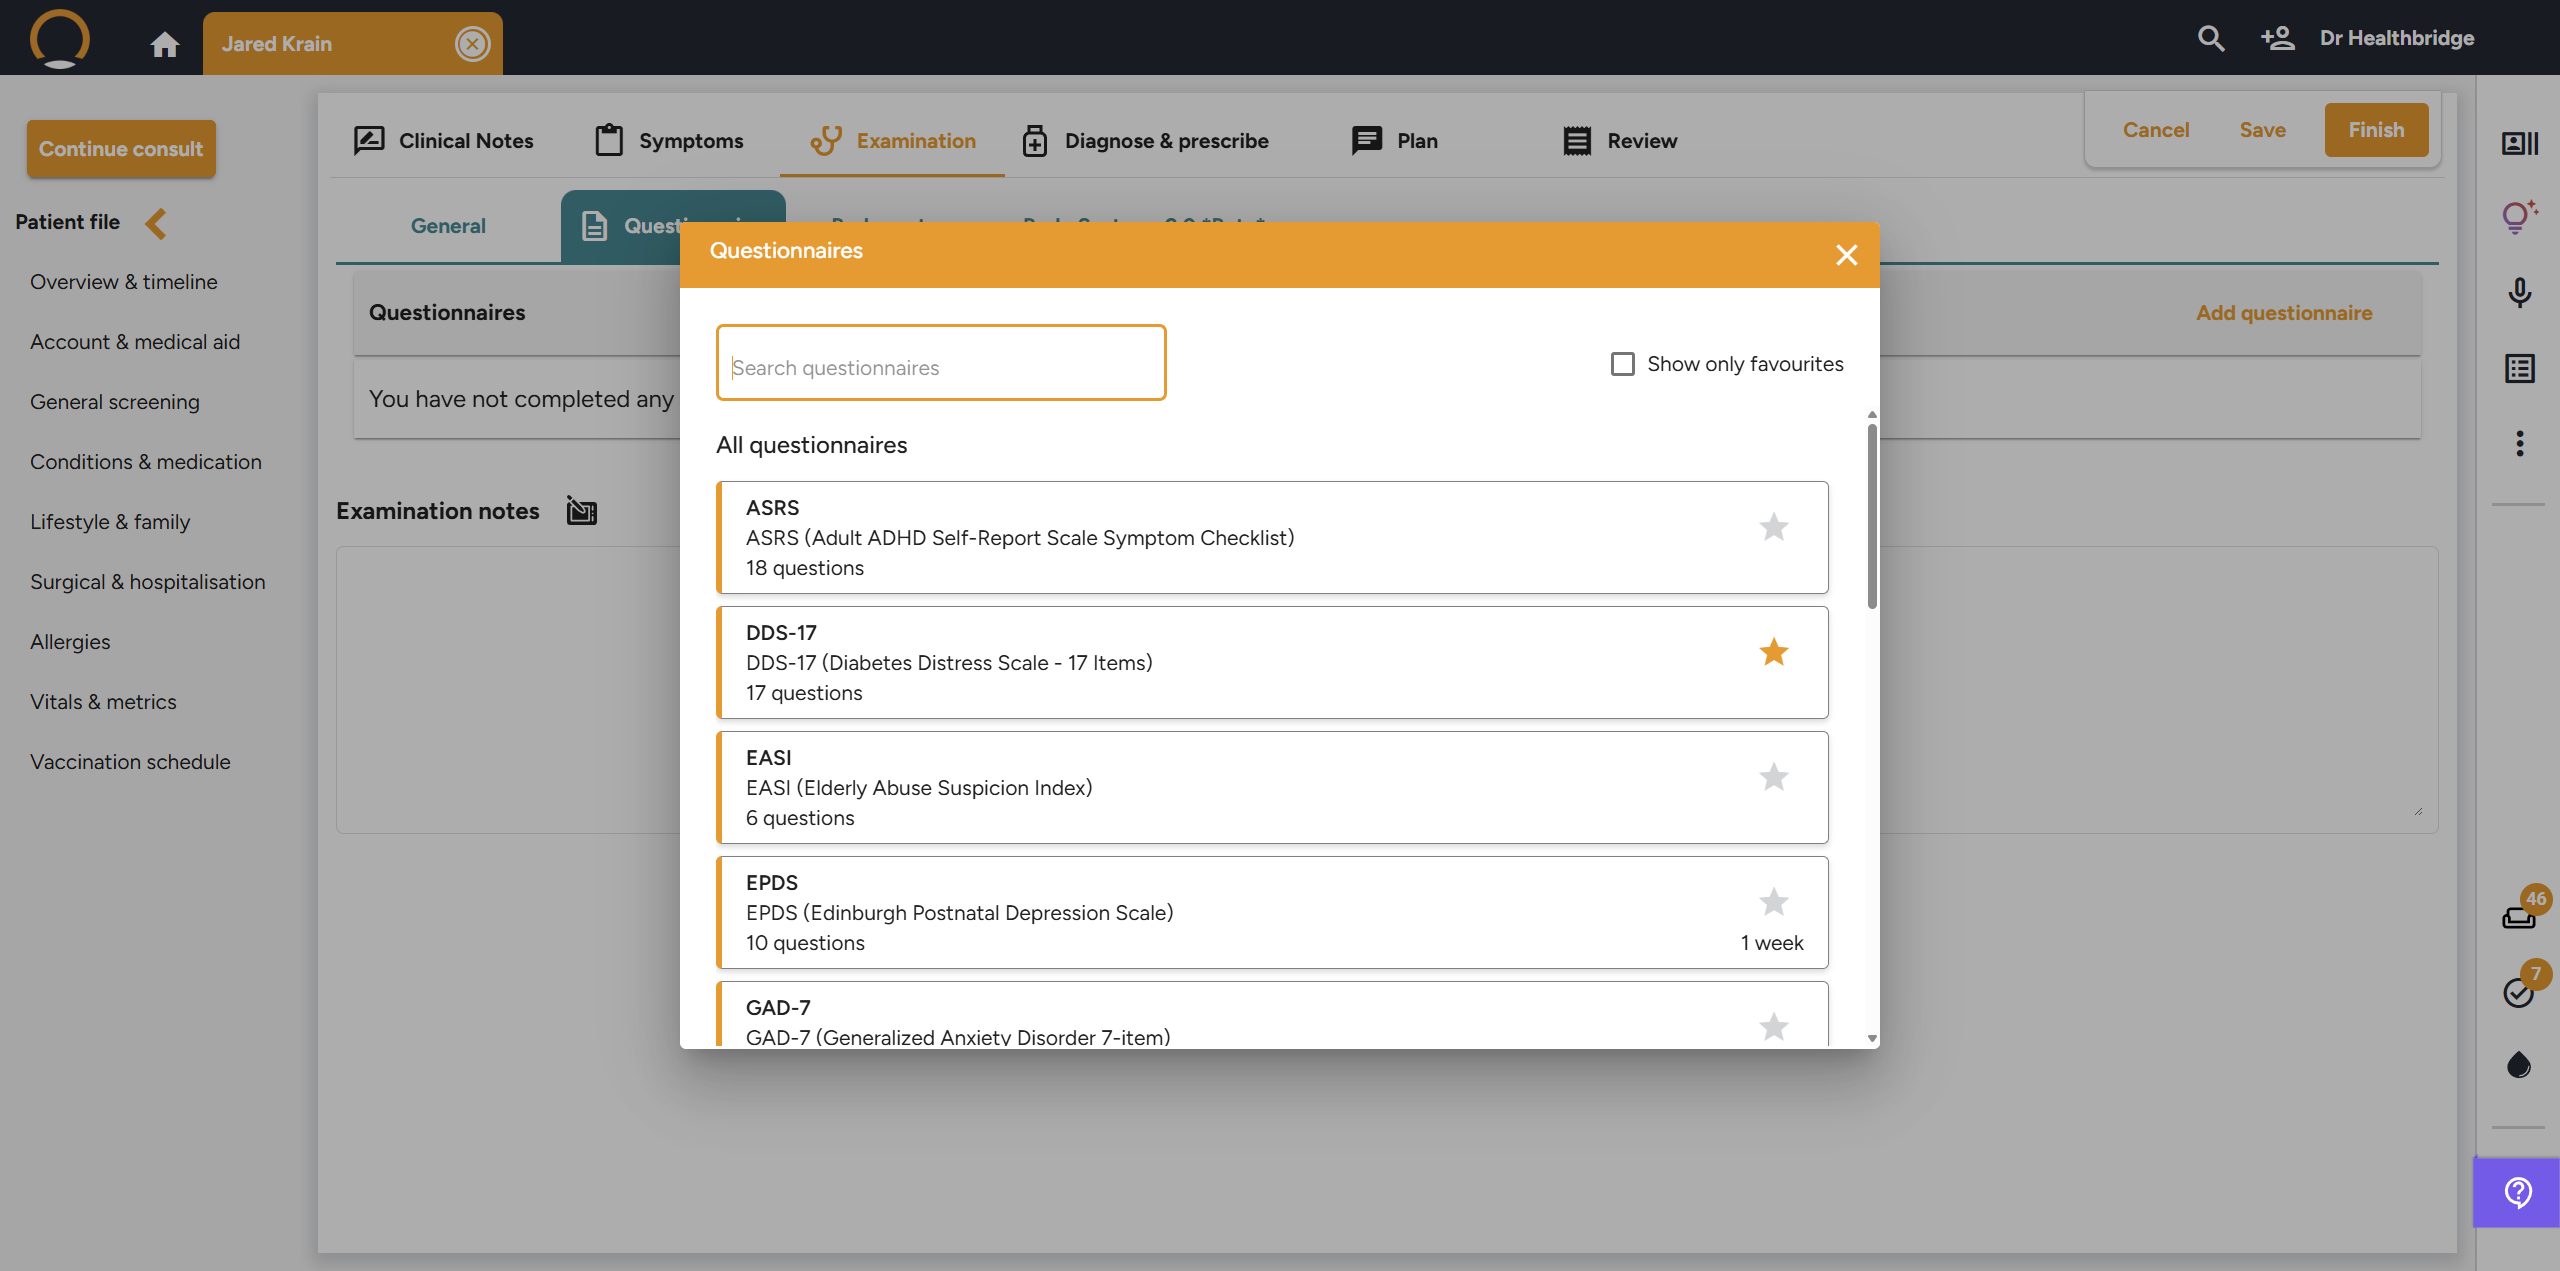Focus the Search questionnaires field
This screenshot has height=1271, width=2560.
(940, 367)
